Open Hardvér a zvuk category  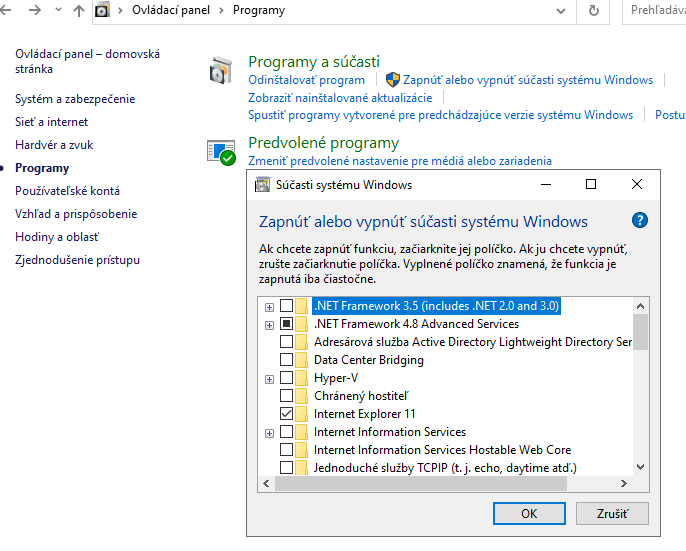tap(54, 145)
